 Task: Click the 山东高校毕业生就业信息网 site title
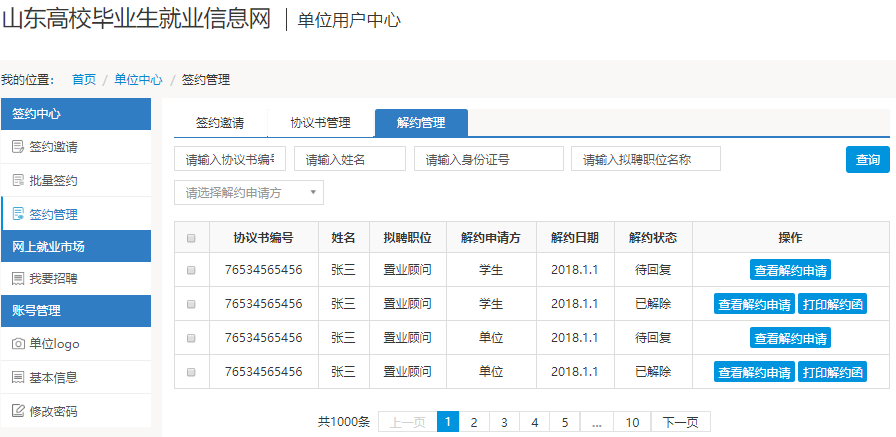pos(136,19)
